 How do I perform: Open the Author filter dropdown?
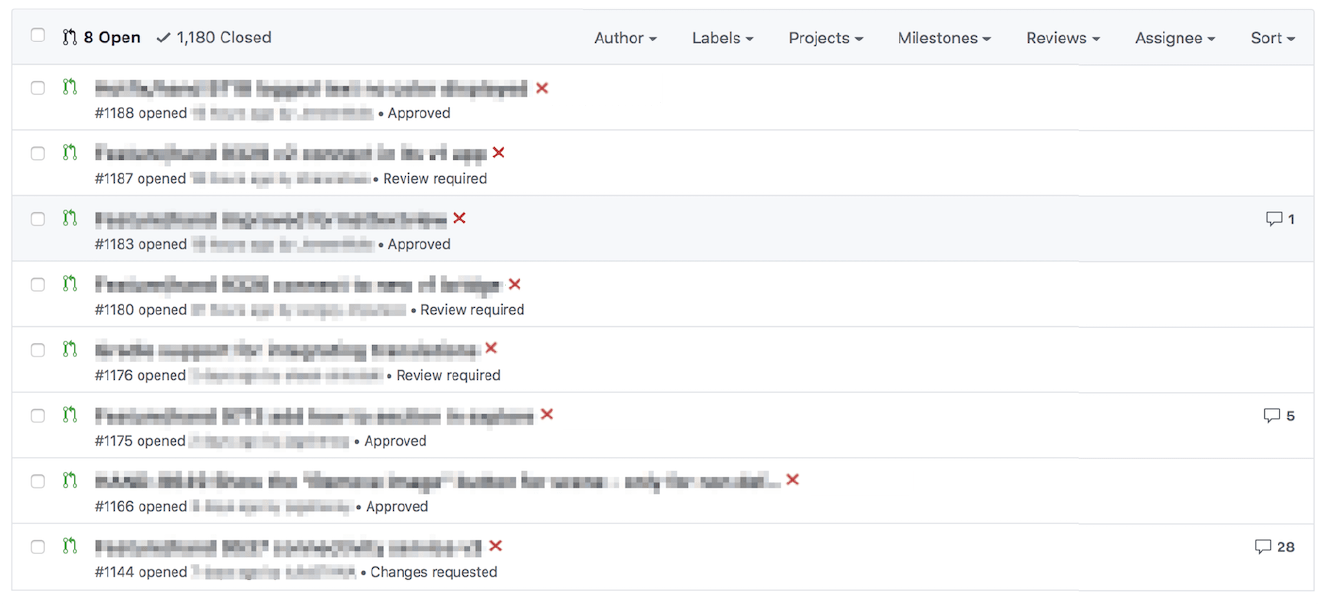coord(625,38)
